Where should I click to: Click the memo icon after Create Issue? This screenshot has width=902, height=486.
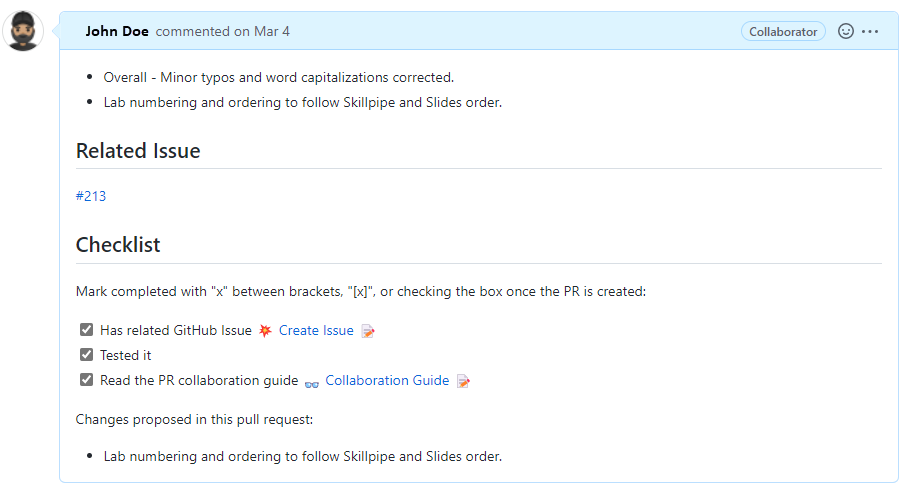click(x=368, y=331)
